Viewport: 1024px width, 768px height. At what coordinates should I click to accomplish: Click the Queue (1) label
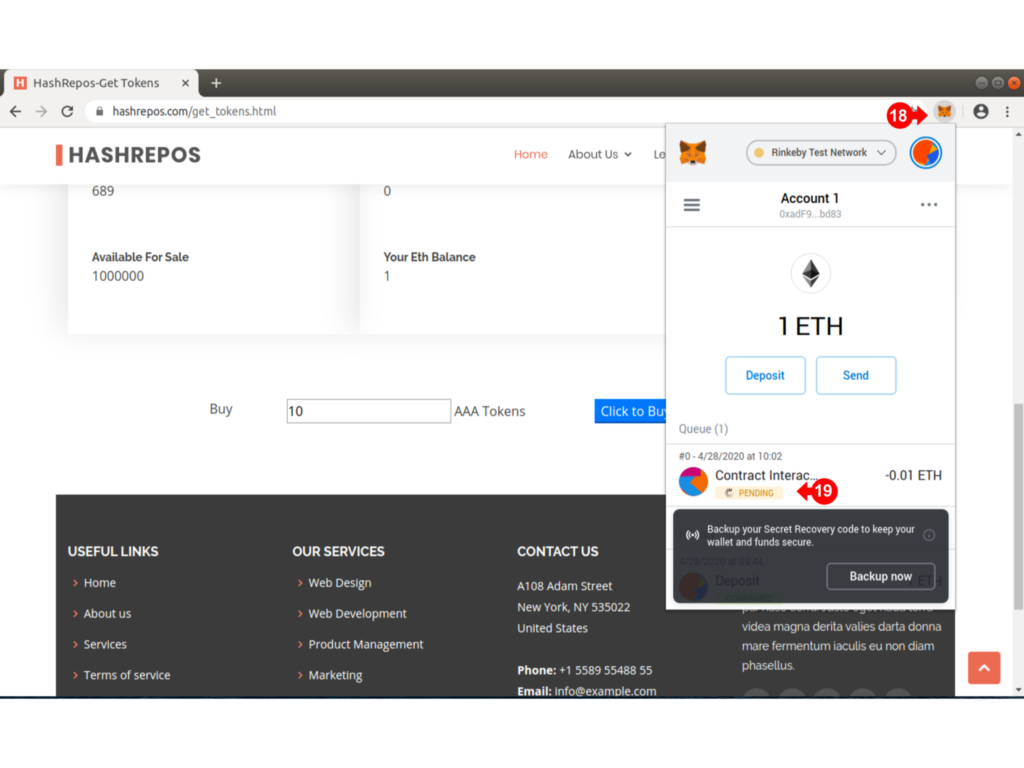(703, 429)
